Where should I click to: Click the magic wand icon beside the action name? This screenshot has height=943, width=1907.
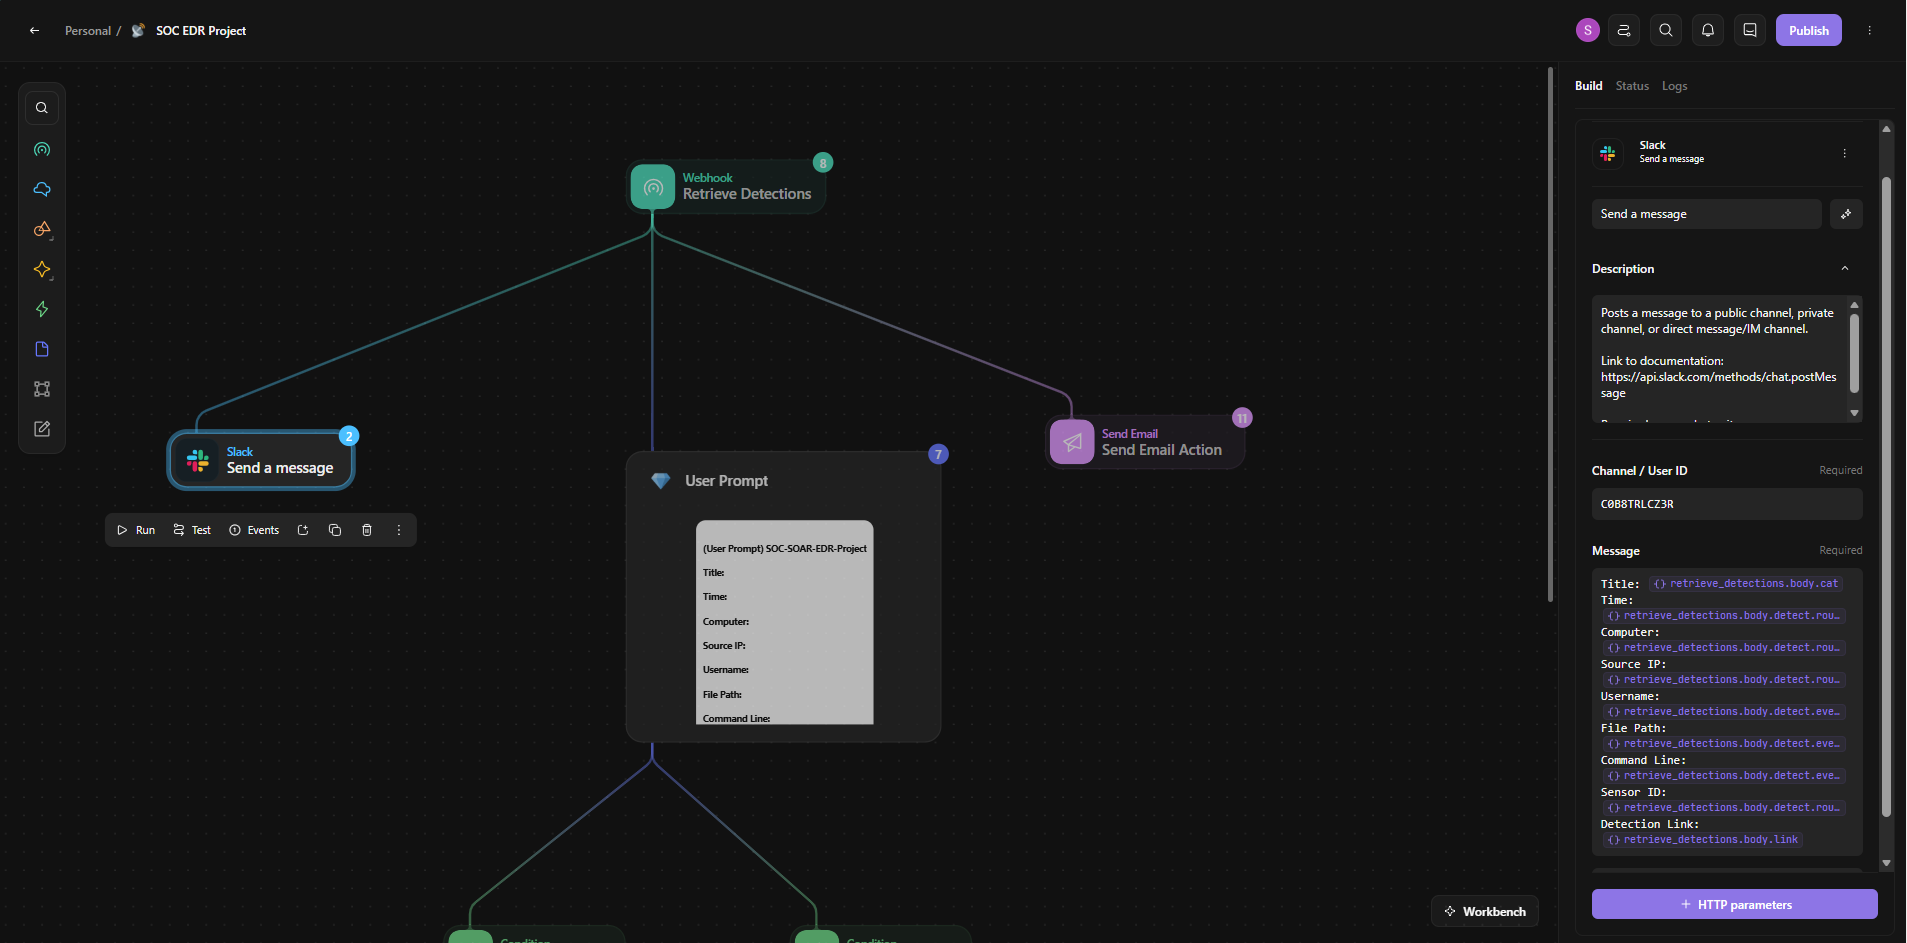click(x=1846, y=214)
